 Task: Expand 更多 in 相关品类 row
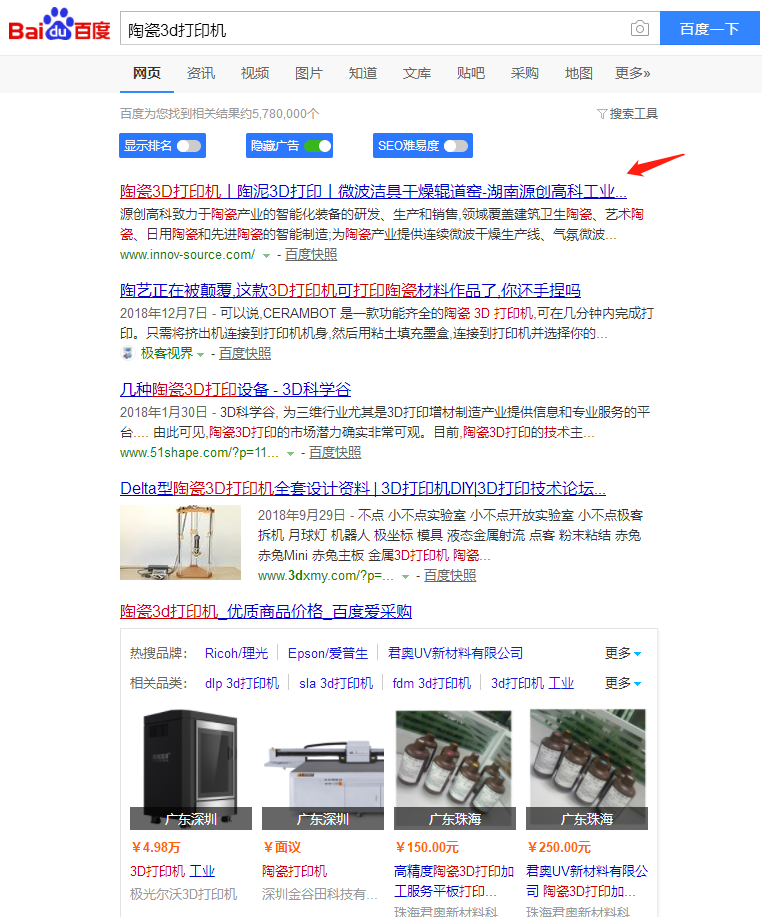pos(623,682)
